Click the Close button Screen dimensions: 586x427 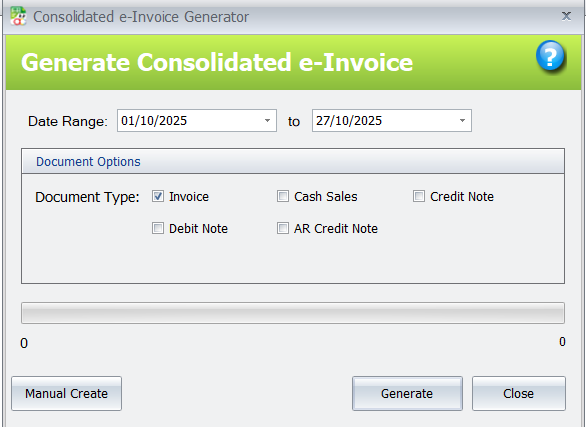pos(519,393)
